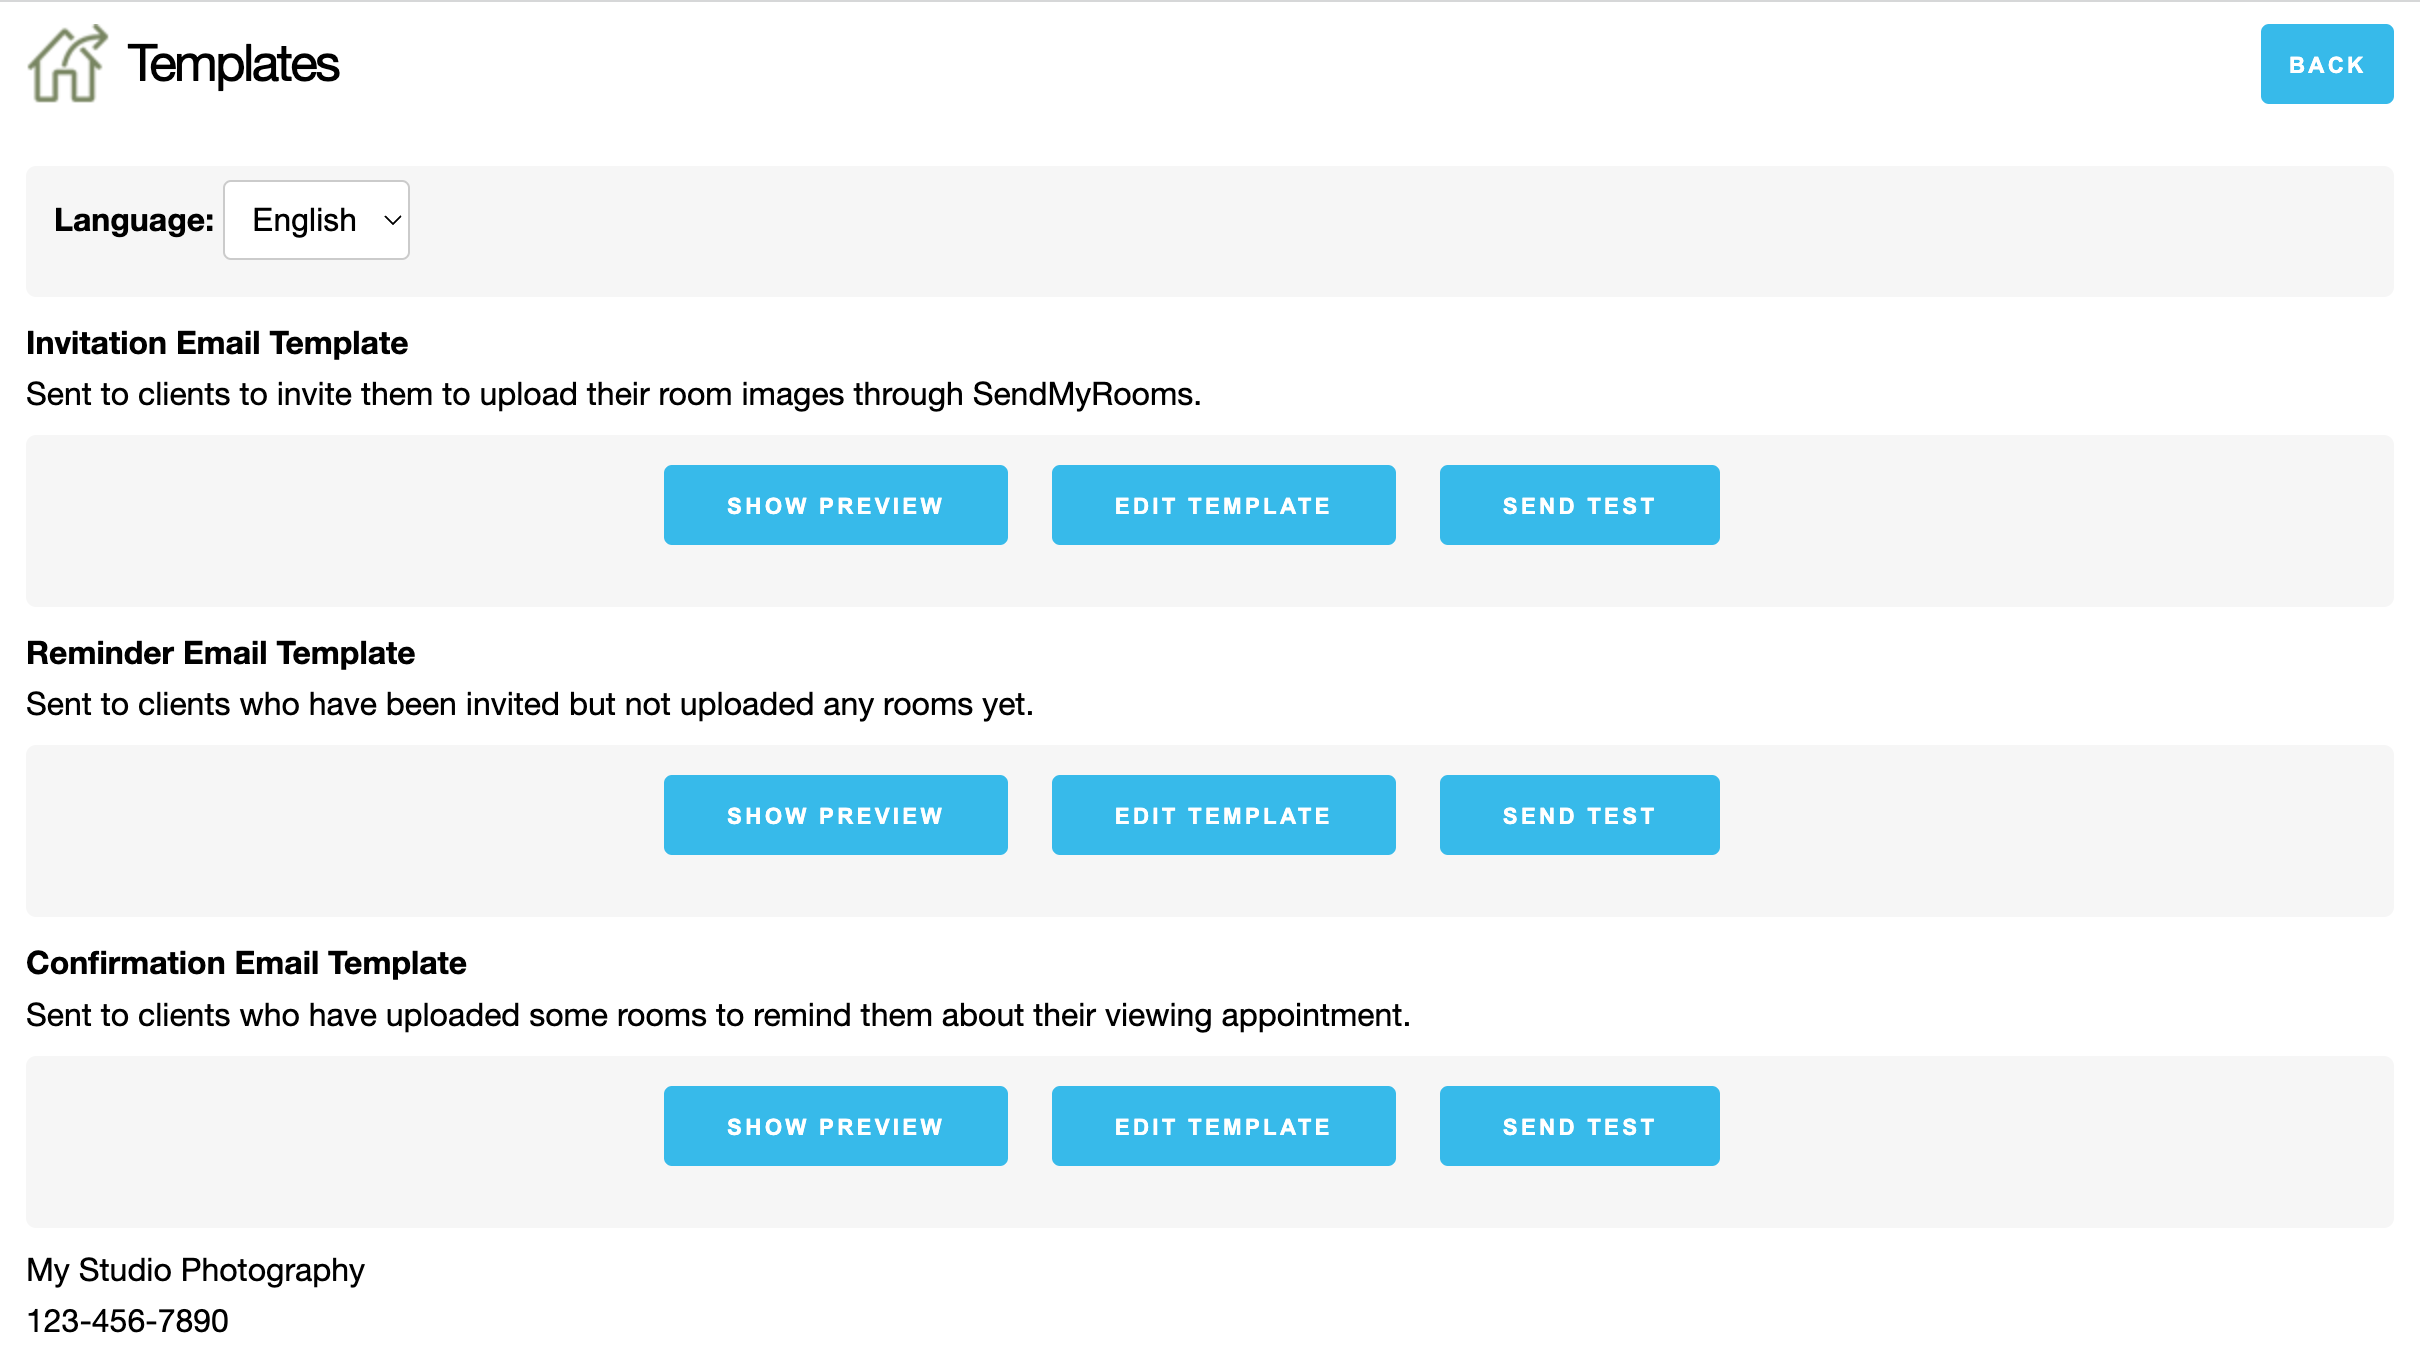The width and height of the screenshot is (2420, 1370).
Task: Click the My Studio Photography footer text
Action: click(x=195, y=1270)
